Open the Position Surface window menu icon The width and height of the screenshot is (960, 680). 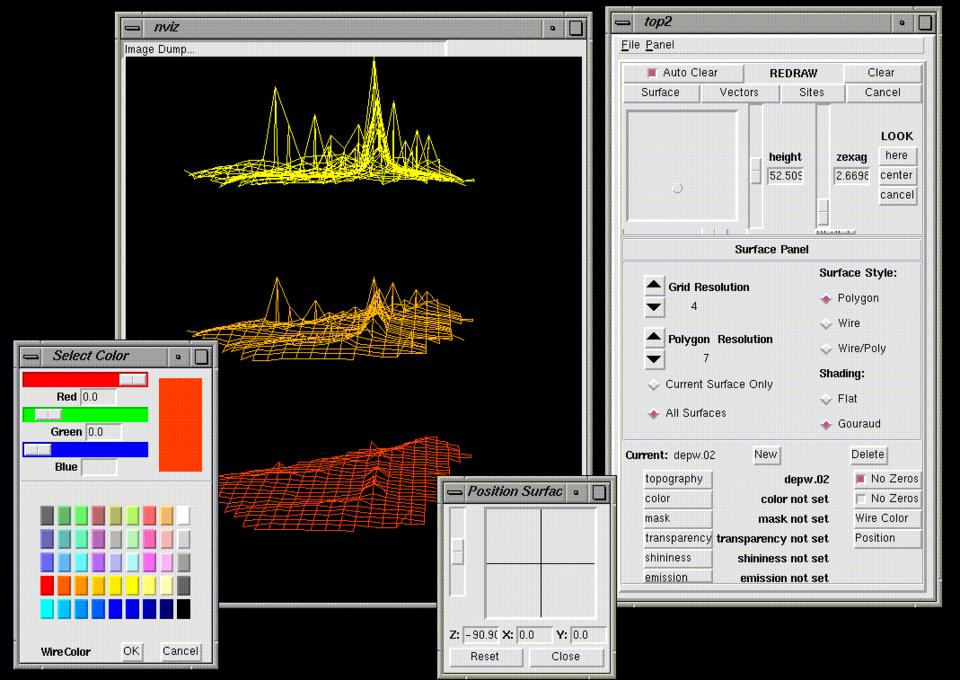pyautogui.click(x=453, y=492)
